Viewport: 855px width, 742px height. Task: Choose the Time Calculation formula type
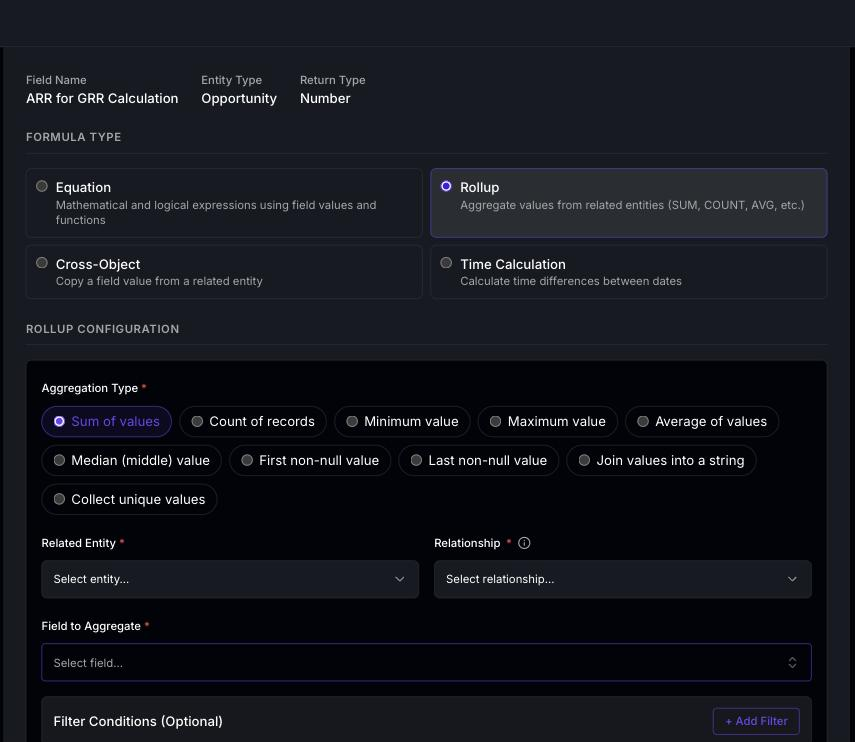(x=629, y=272)
